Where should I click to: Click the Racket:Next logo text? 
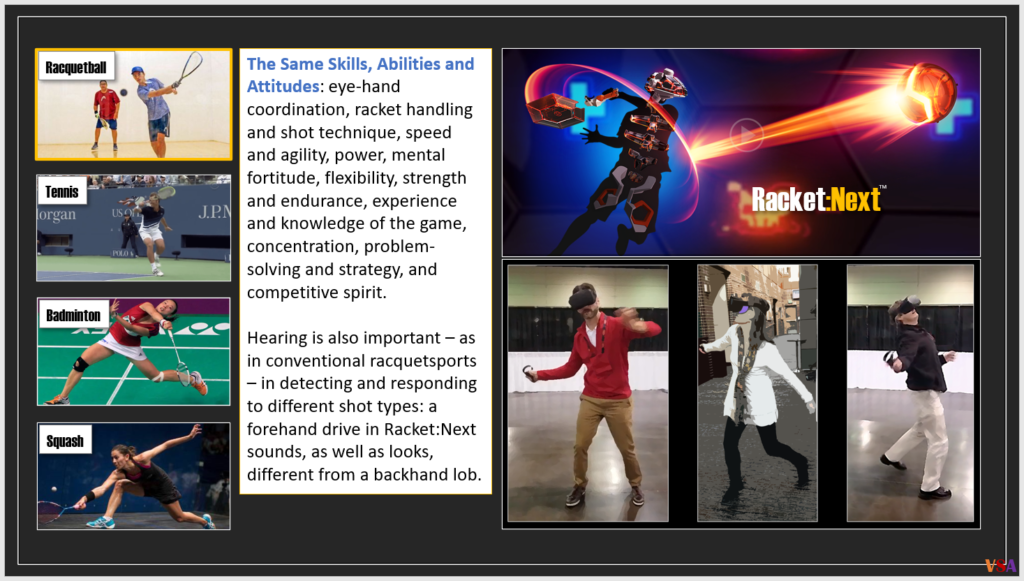click(817, 199)
